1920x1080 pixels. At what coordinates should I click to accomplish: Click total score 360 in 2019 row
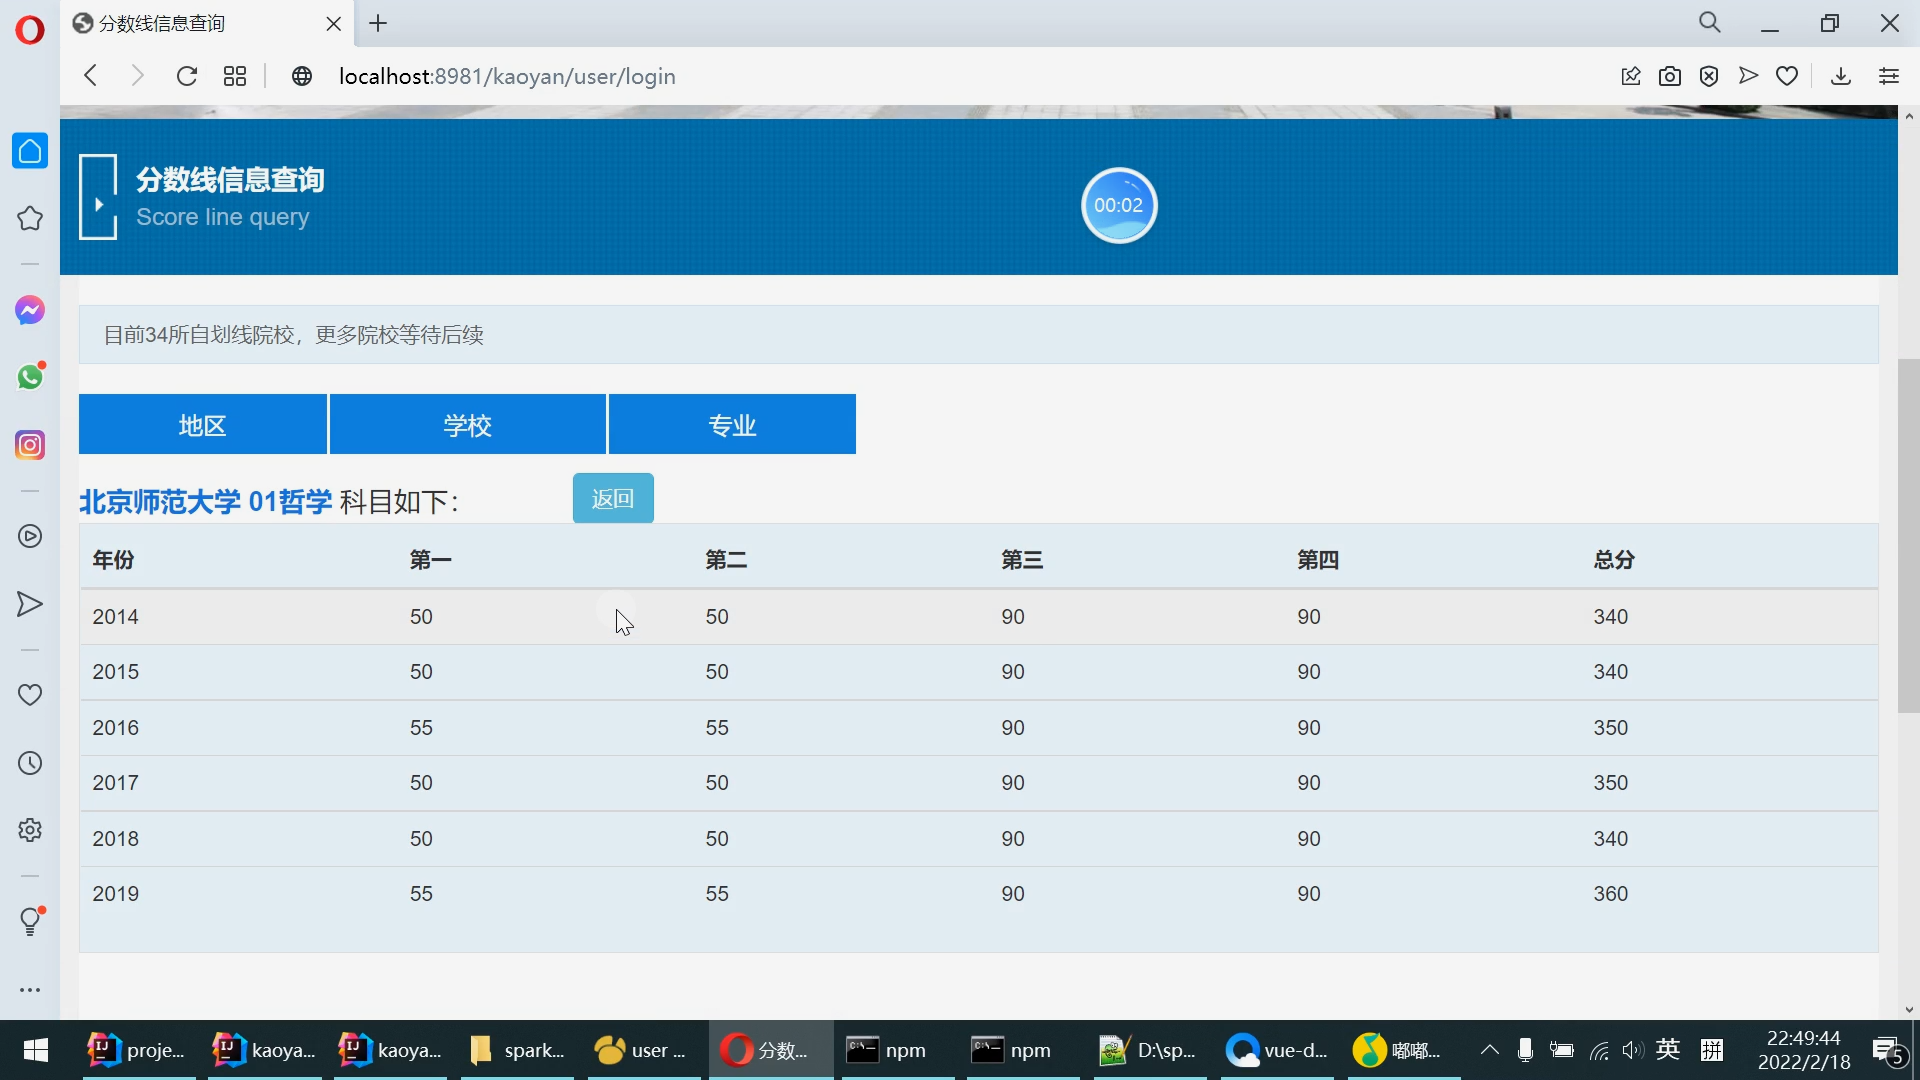1611,894
